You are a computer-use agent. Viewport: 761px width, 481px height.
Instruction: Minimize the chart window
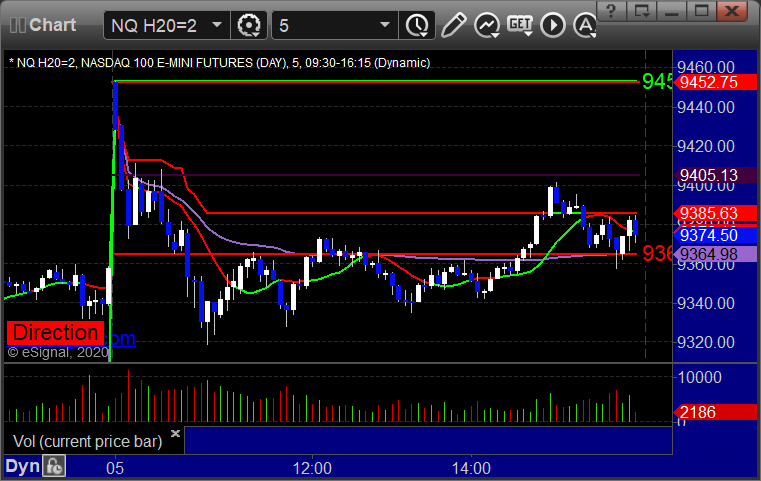(672, 11)
